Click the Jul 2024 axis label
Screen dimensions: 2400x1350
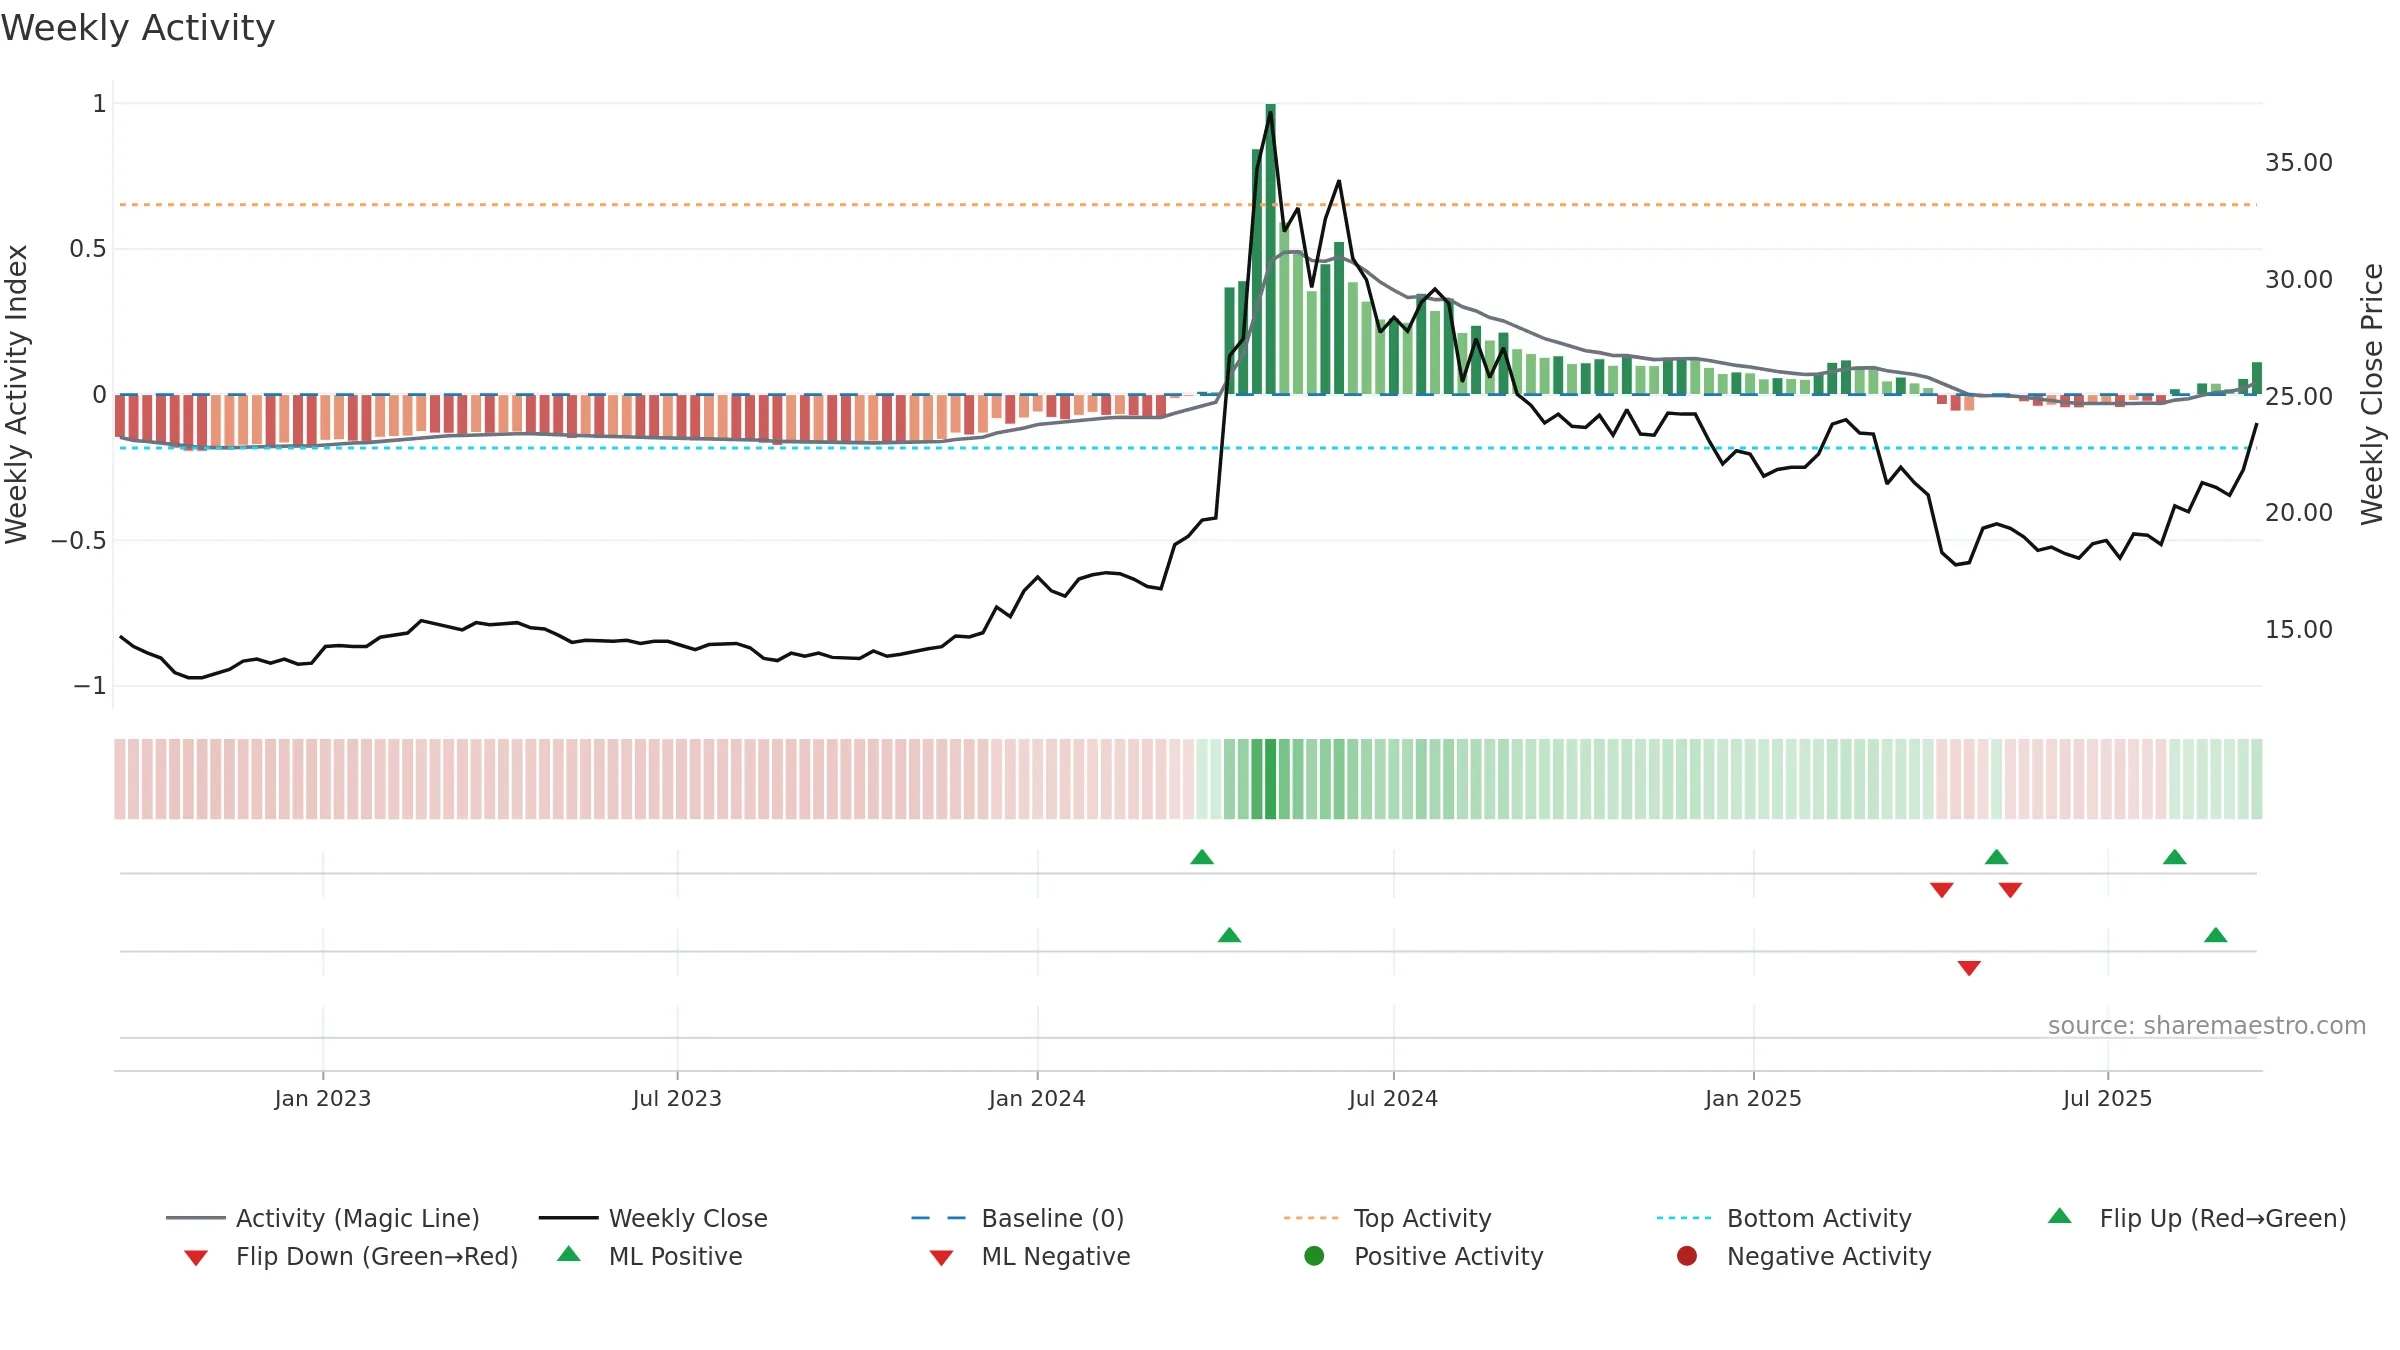[1393, 1099]
